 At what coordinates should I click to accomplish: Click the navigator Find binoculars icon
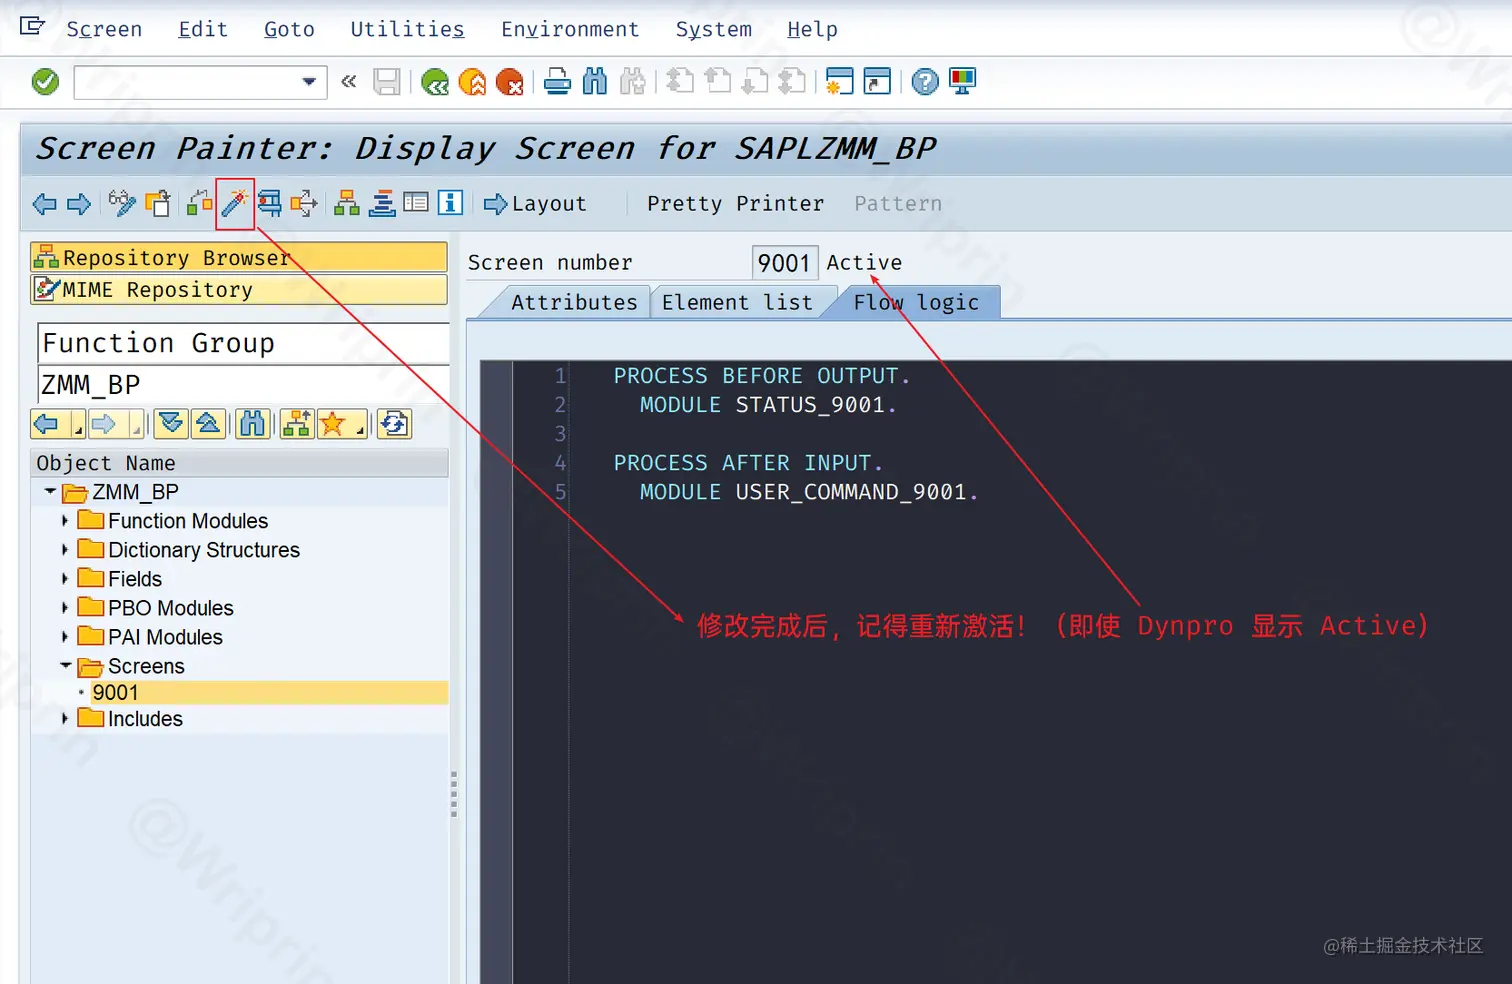[x=252, y=424]
